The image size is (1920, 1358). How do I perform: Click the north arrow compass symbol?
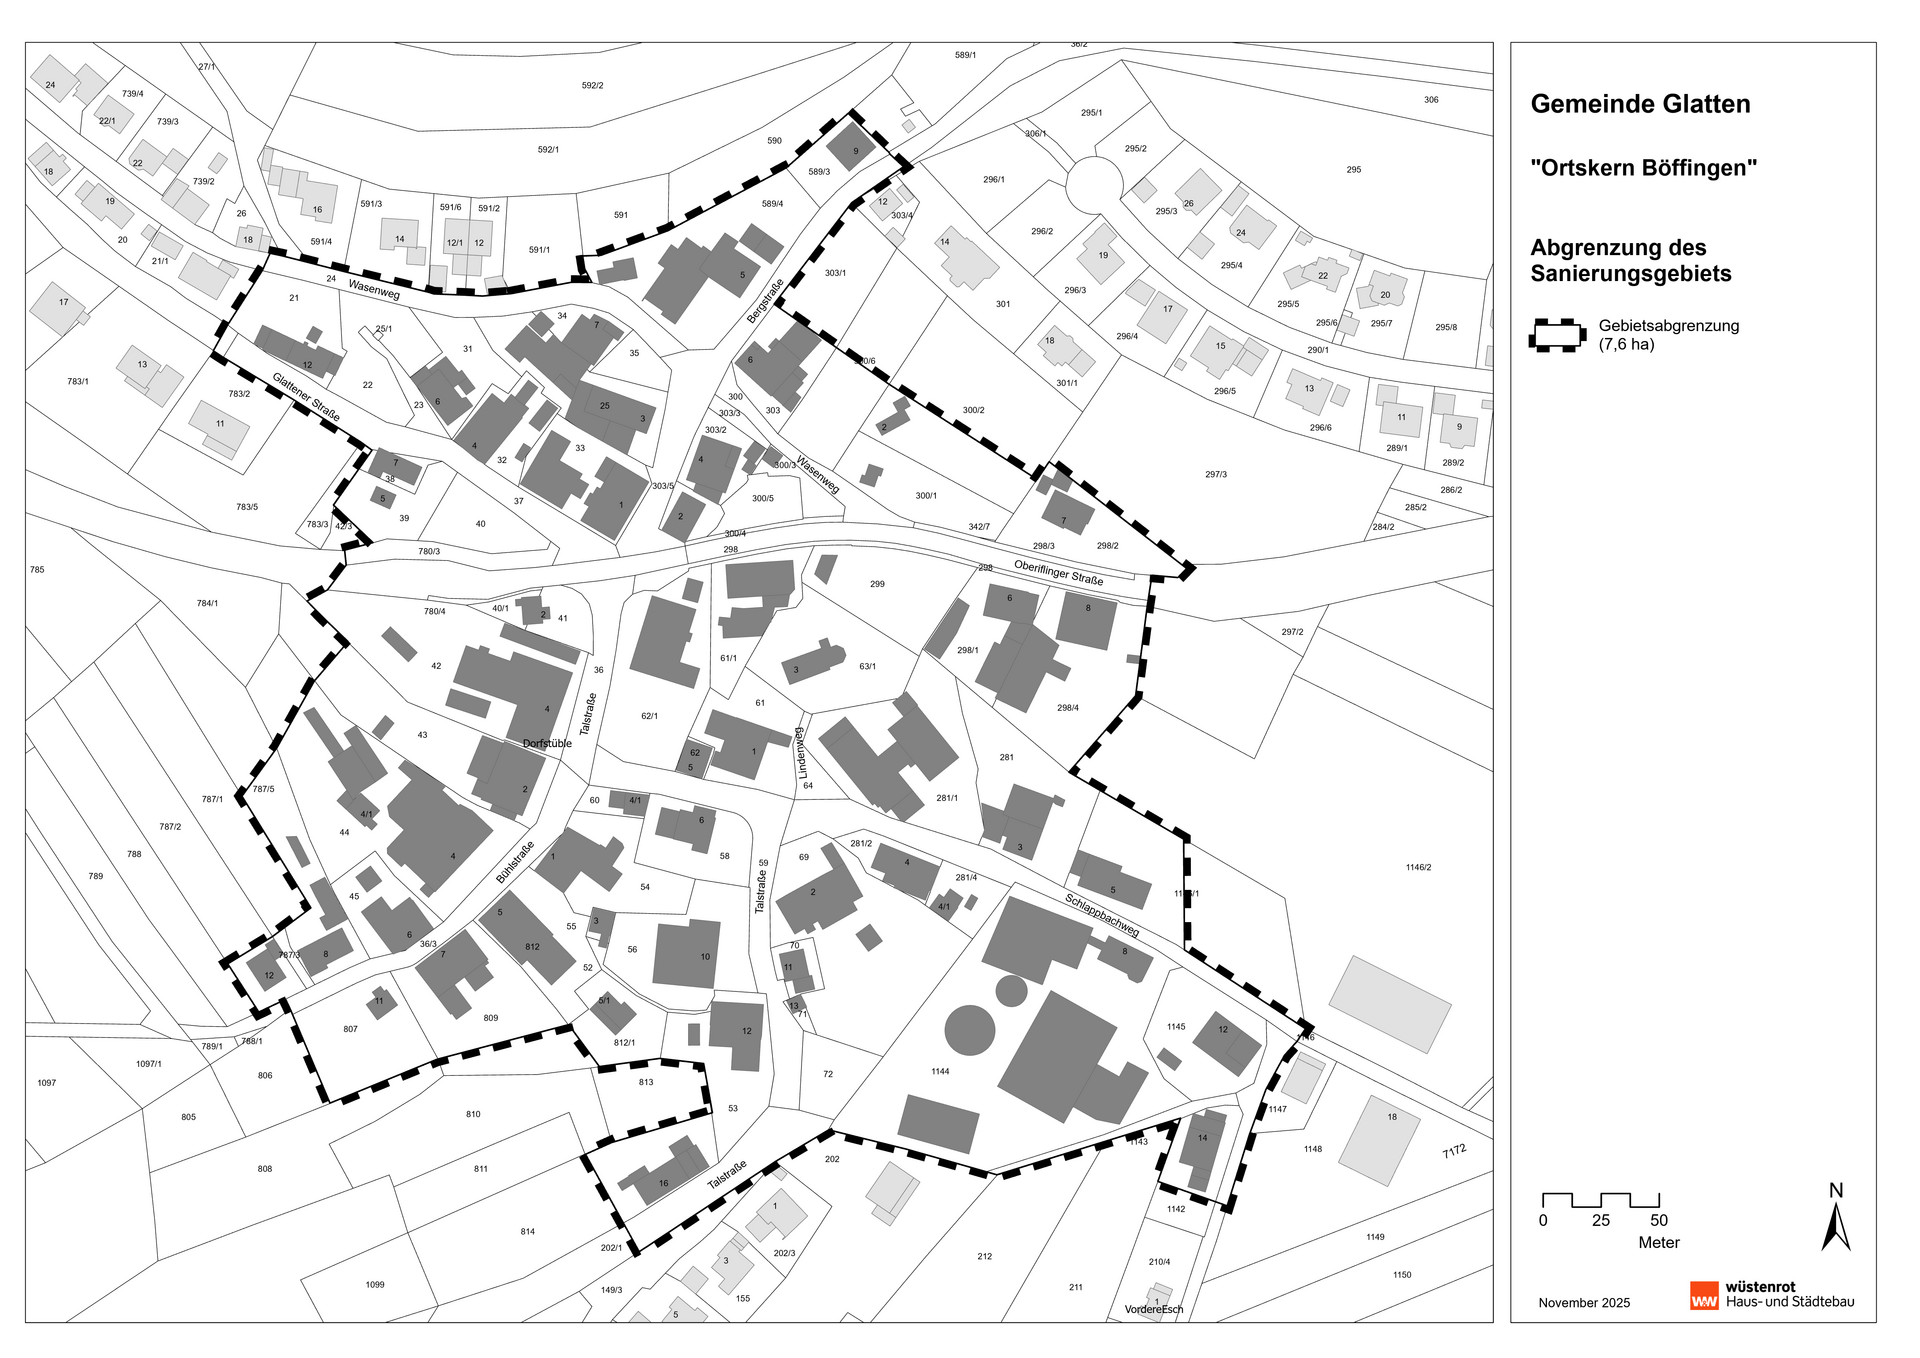[1835, 1226]
